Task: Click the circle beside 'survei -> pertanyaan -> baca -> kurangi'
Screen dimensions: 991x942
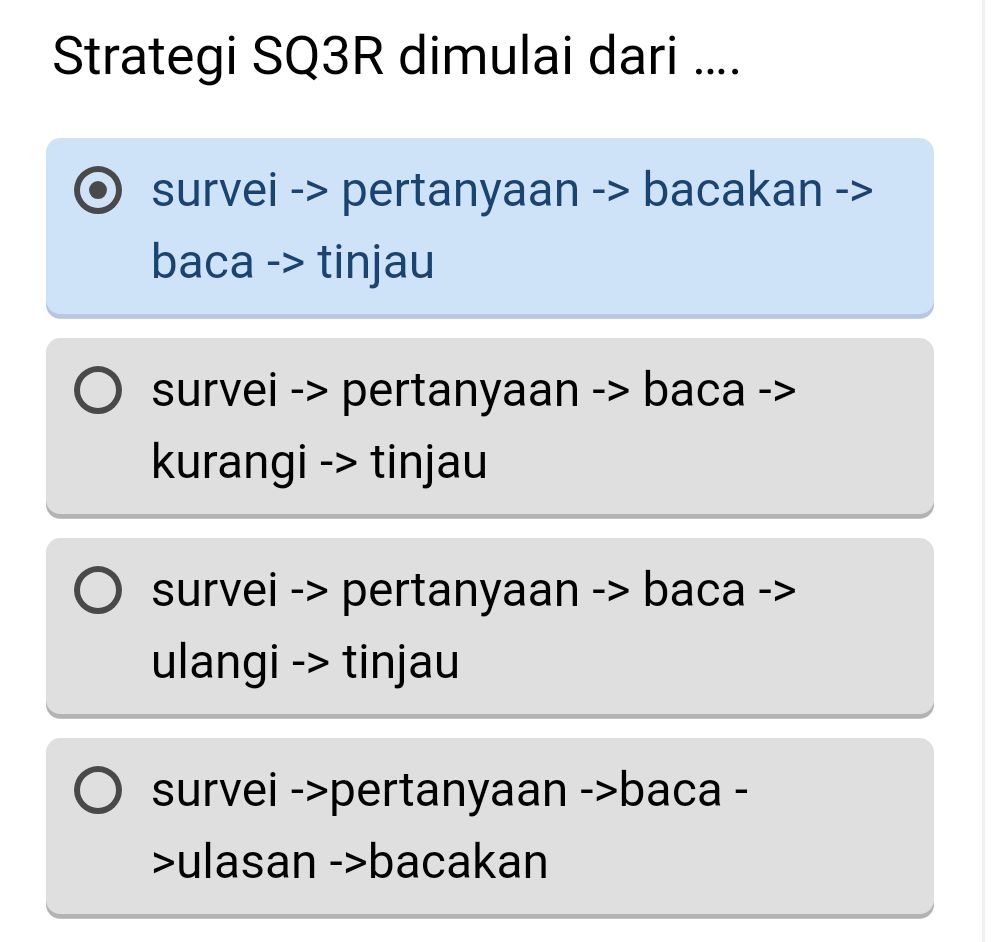Action: [x=97, y=390]
